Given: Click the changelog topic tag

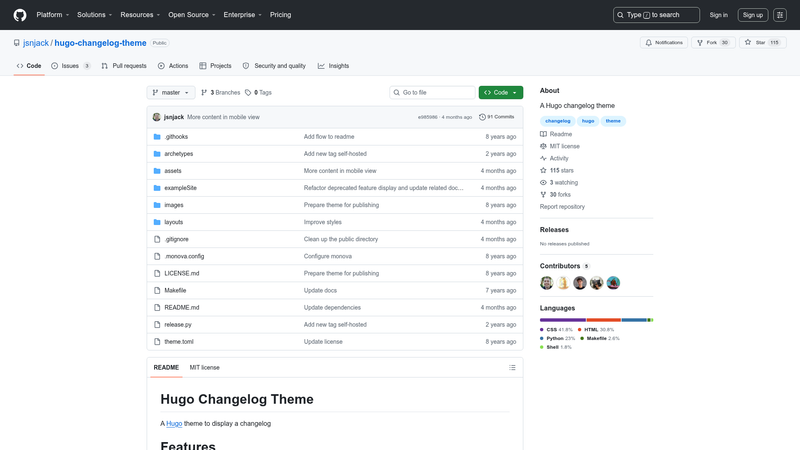Looking at the screenshot, I should point(558,121).
